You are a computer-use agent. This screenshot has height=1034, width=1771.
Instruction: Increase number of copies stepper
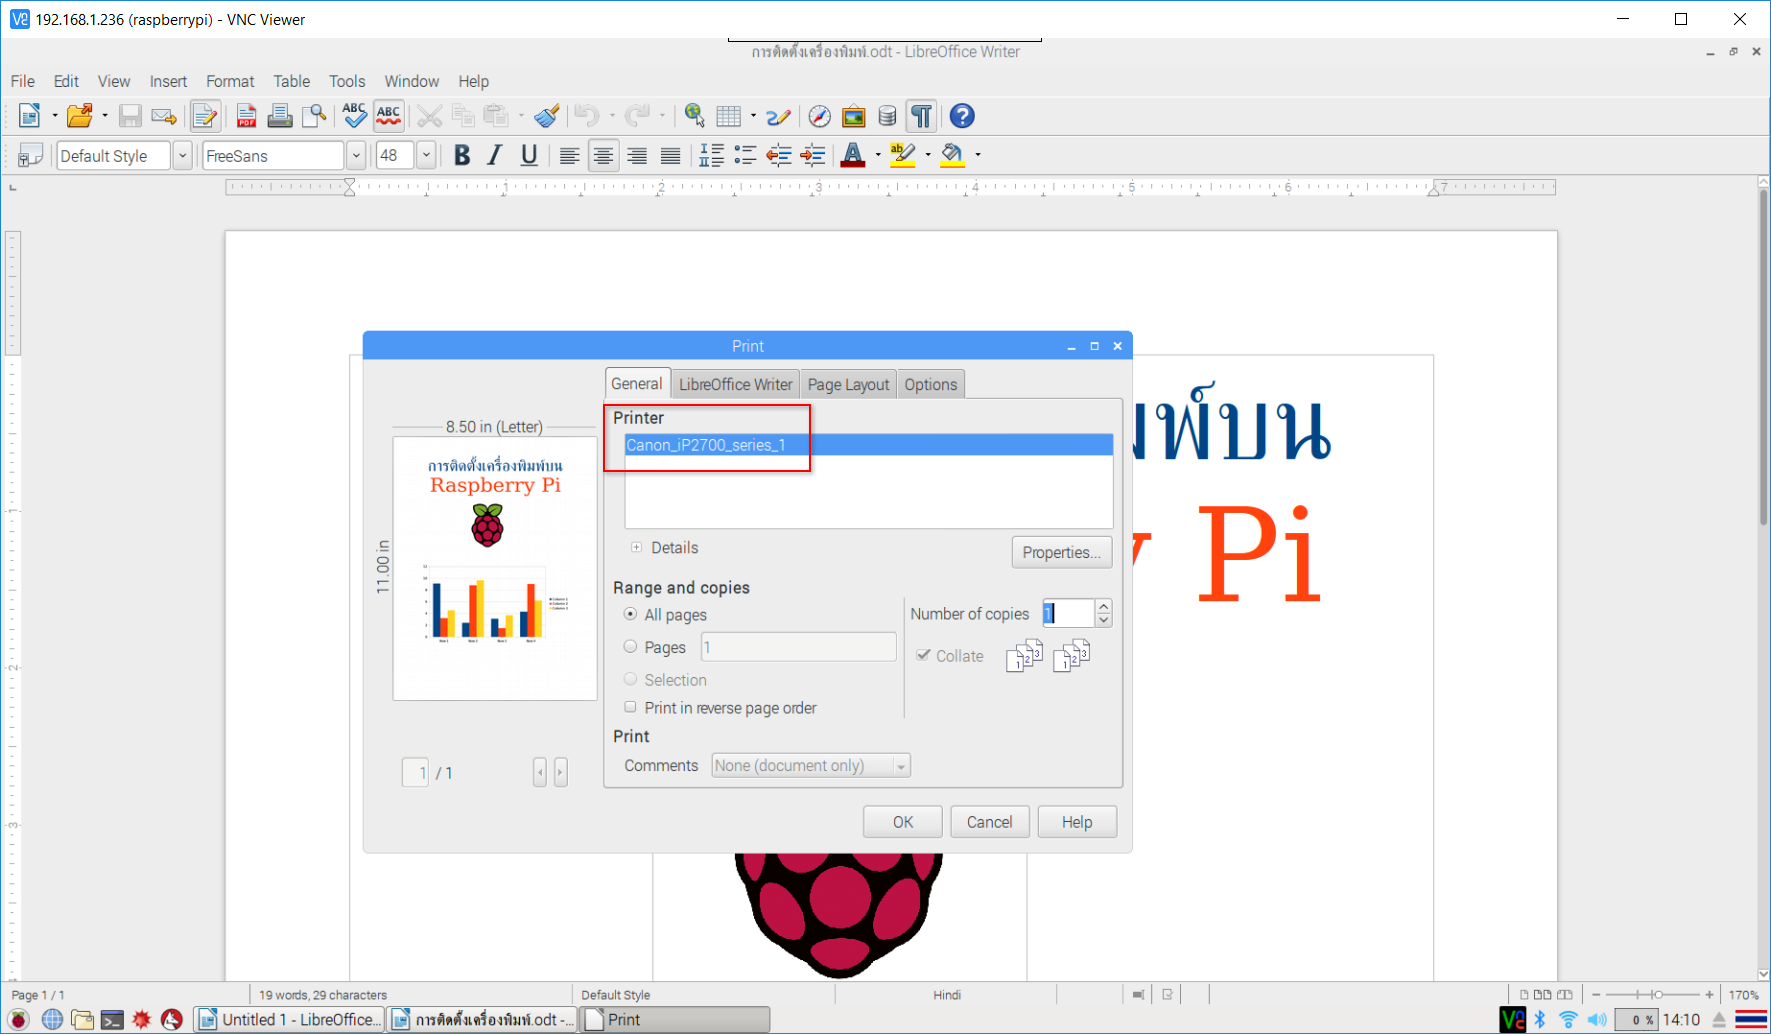coord(1103,606)
